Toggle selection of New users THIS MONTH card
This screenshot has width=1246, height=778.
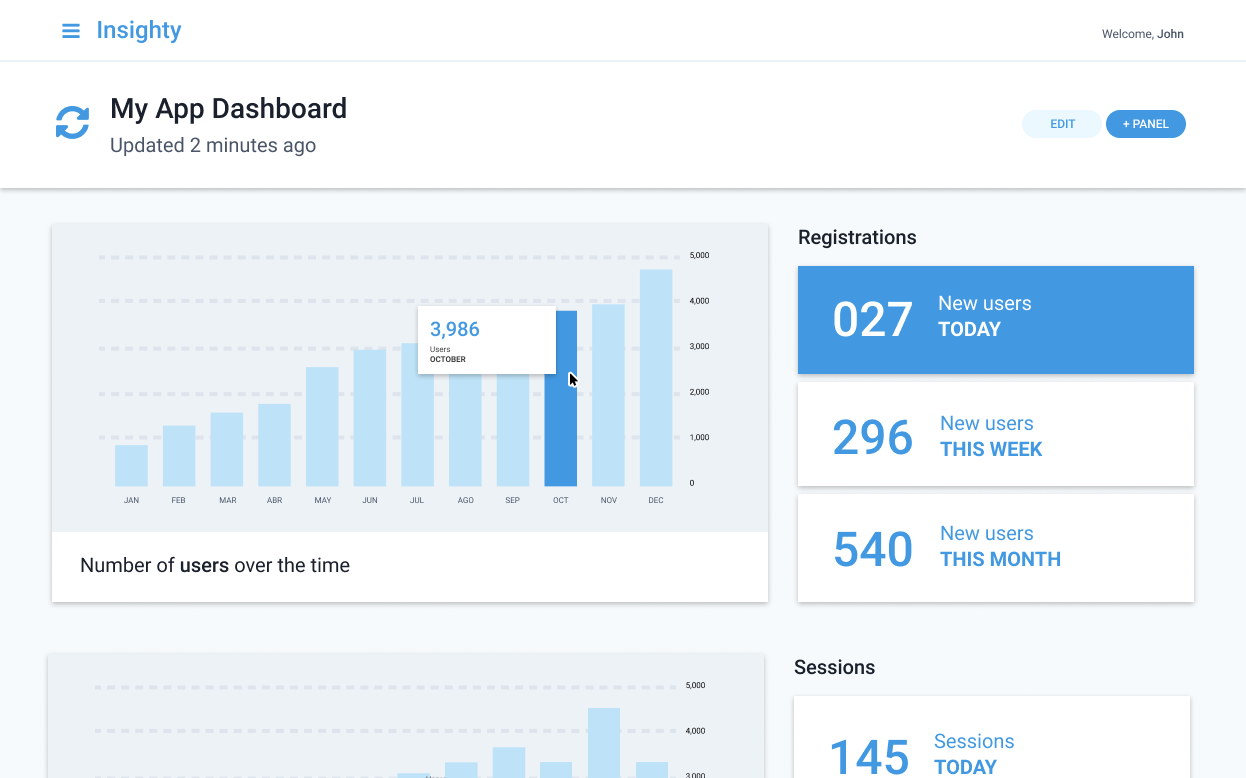[995, 547]
